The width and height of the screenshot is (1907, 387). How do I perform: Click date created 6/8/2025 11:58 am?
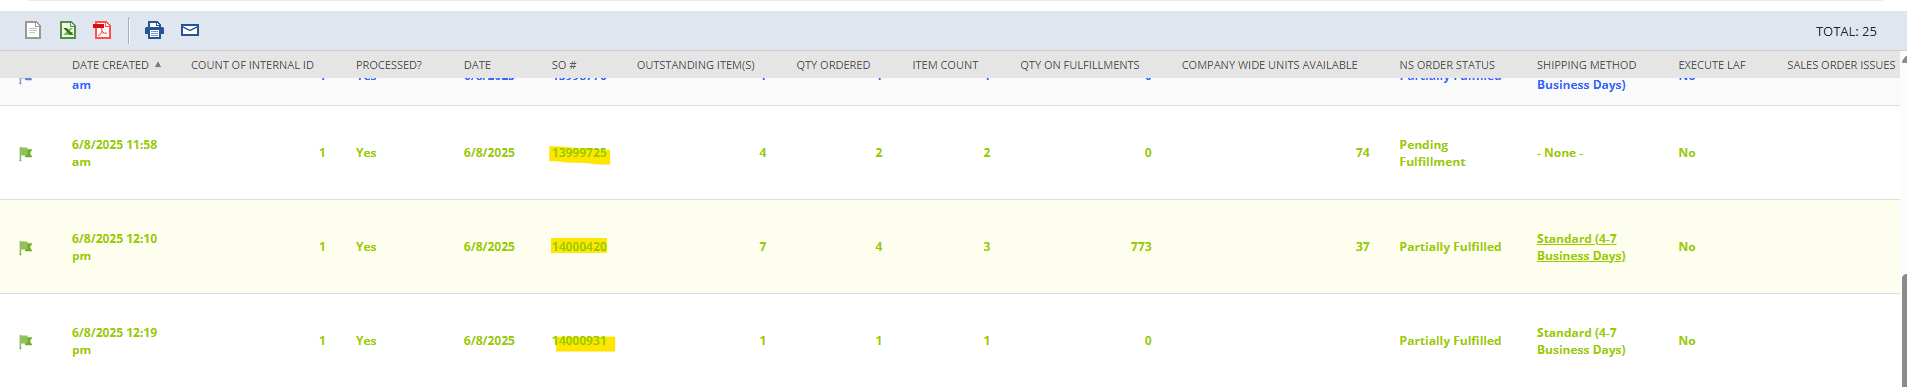coord(114,153)
